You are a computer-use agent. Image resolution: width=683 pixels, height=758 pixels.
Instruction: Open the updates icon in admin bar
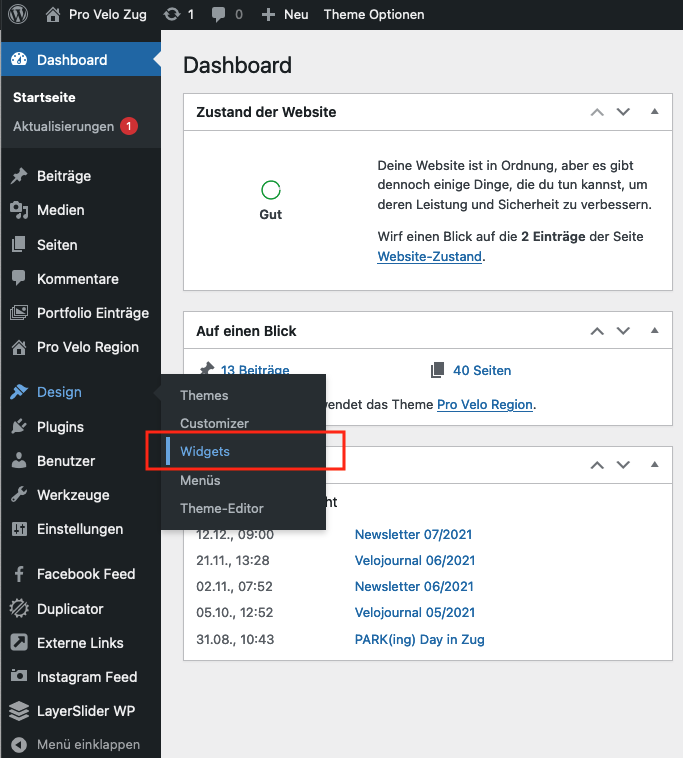[172, 15]
